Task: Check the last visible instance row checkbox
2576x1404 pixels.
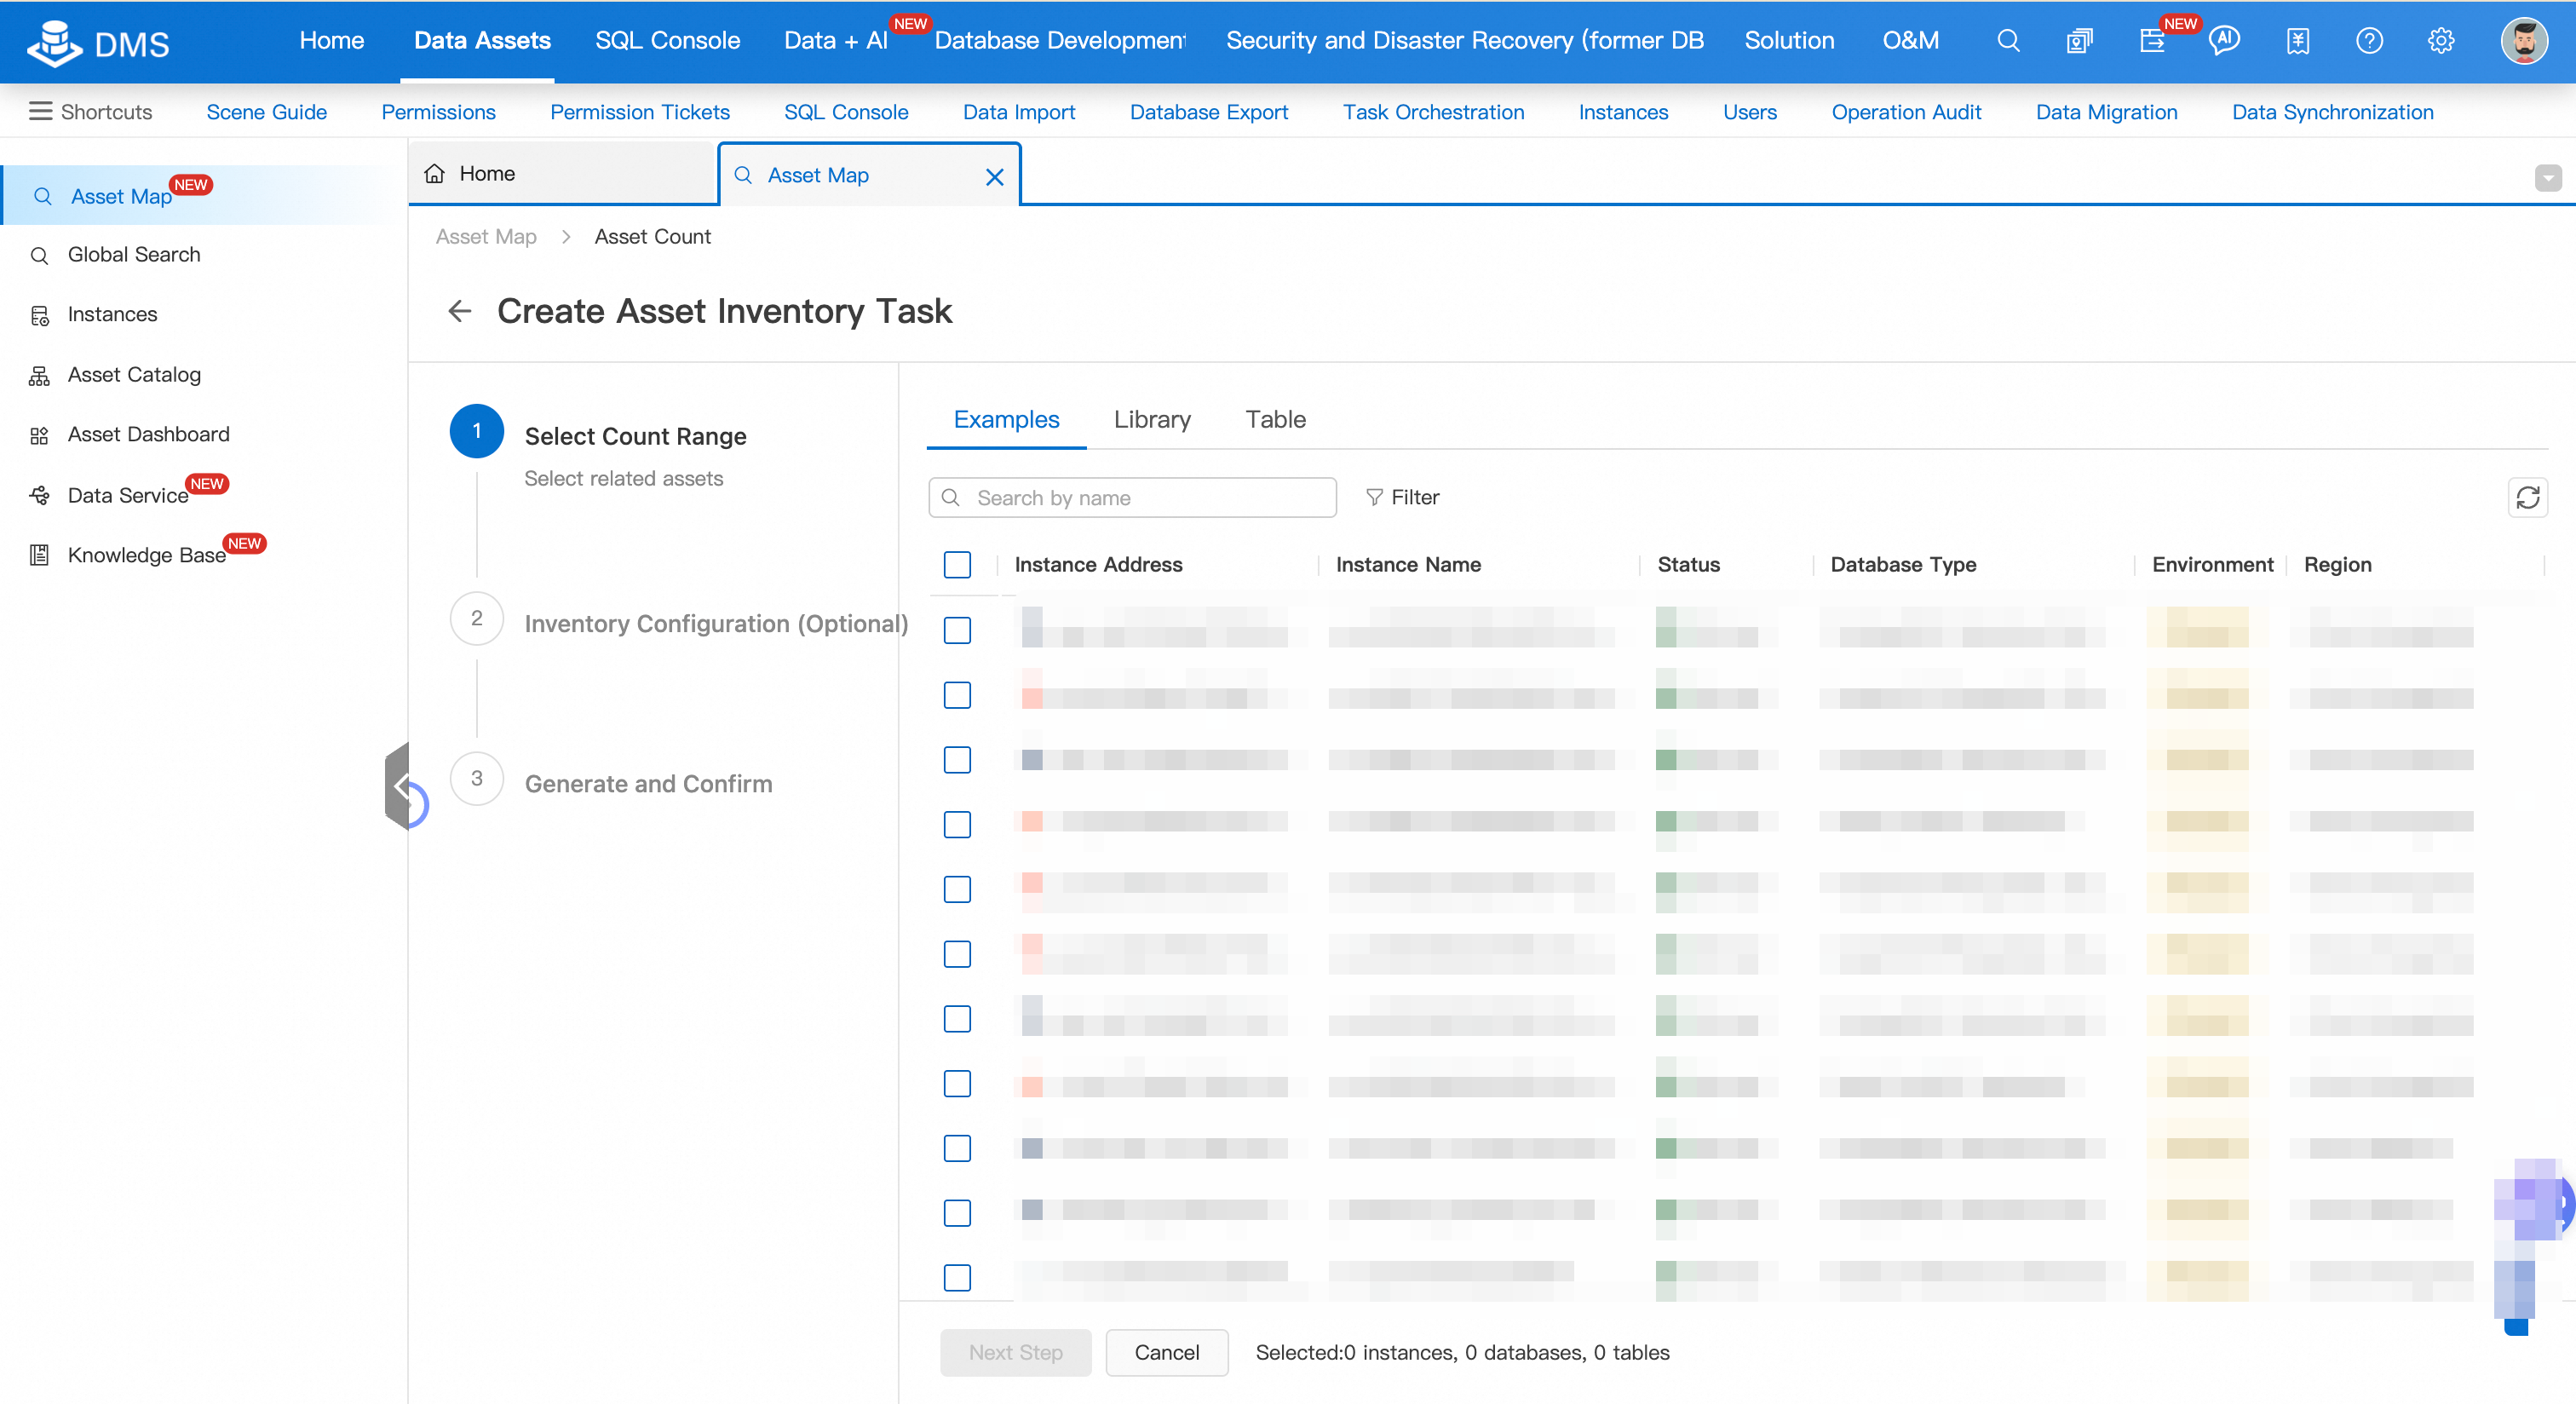Action: 957,1278
